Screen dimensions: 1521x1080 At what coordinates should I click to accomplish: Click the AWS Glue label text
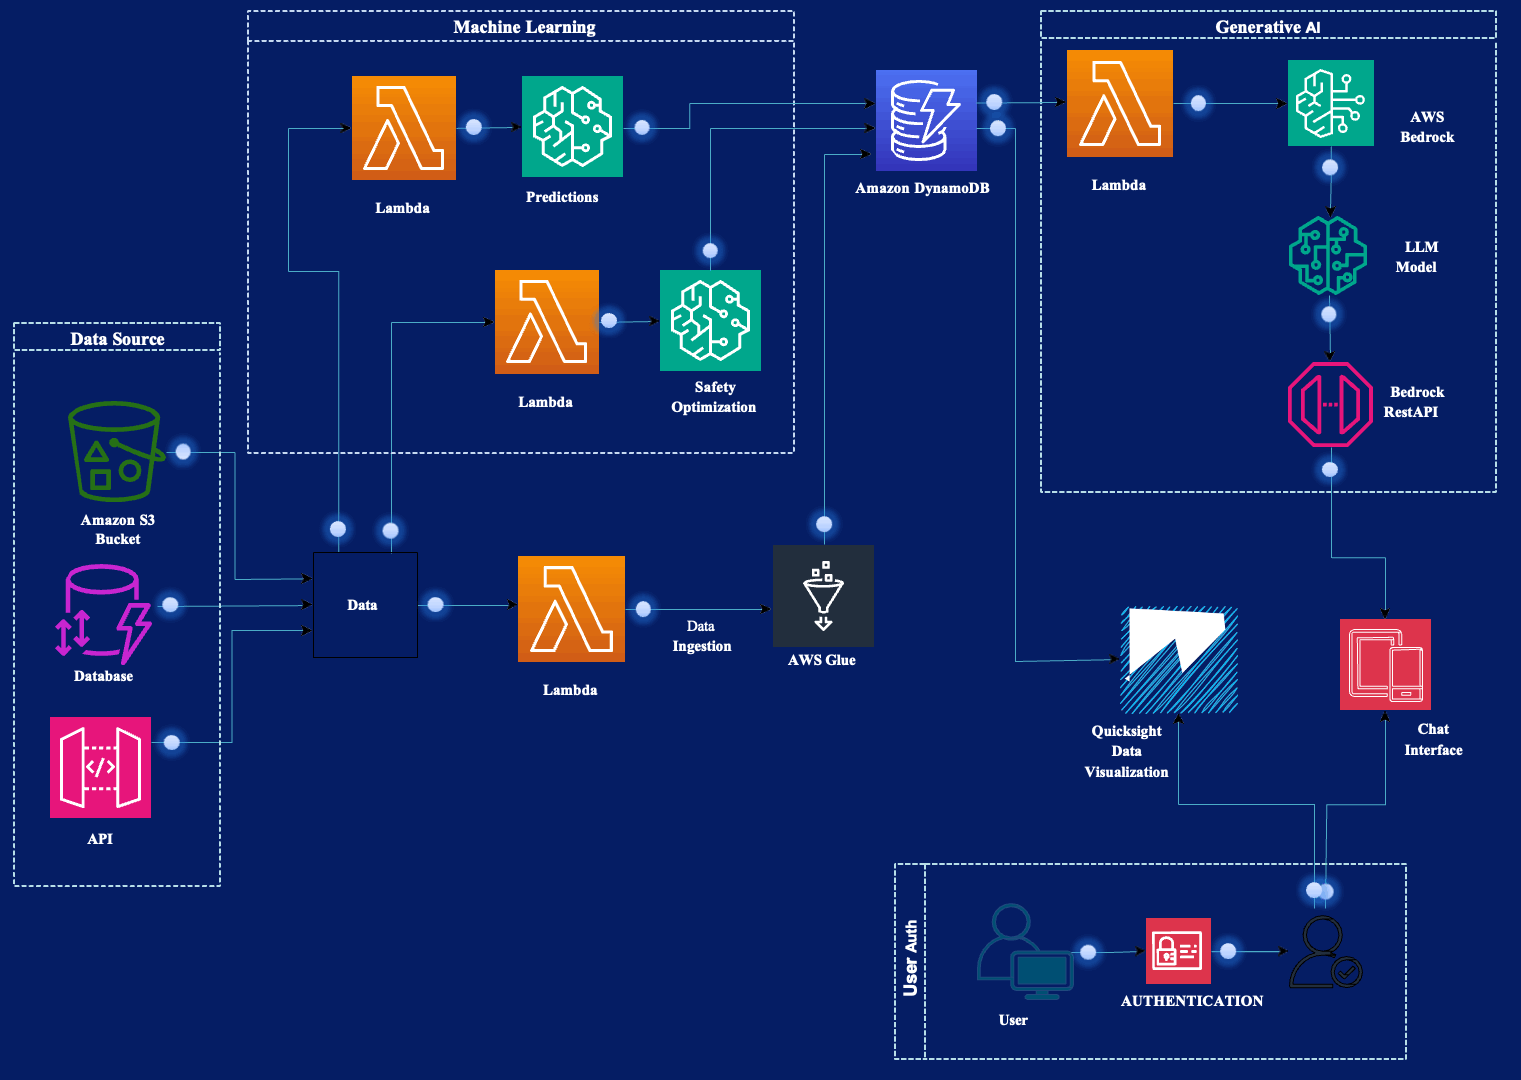(822, 660)
